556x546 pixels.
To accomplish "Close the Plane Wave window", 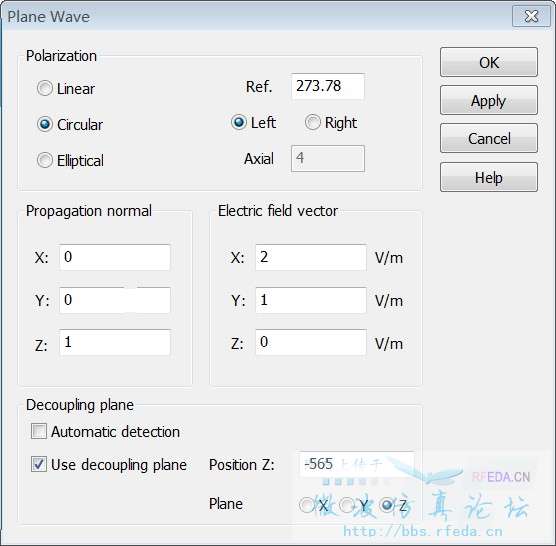I will click(x=531, y=16).
